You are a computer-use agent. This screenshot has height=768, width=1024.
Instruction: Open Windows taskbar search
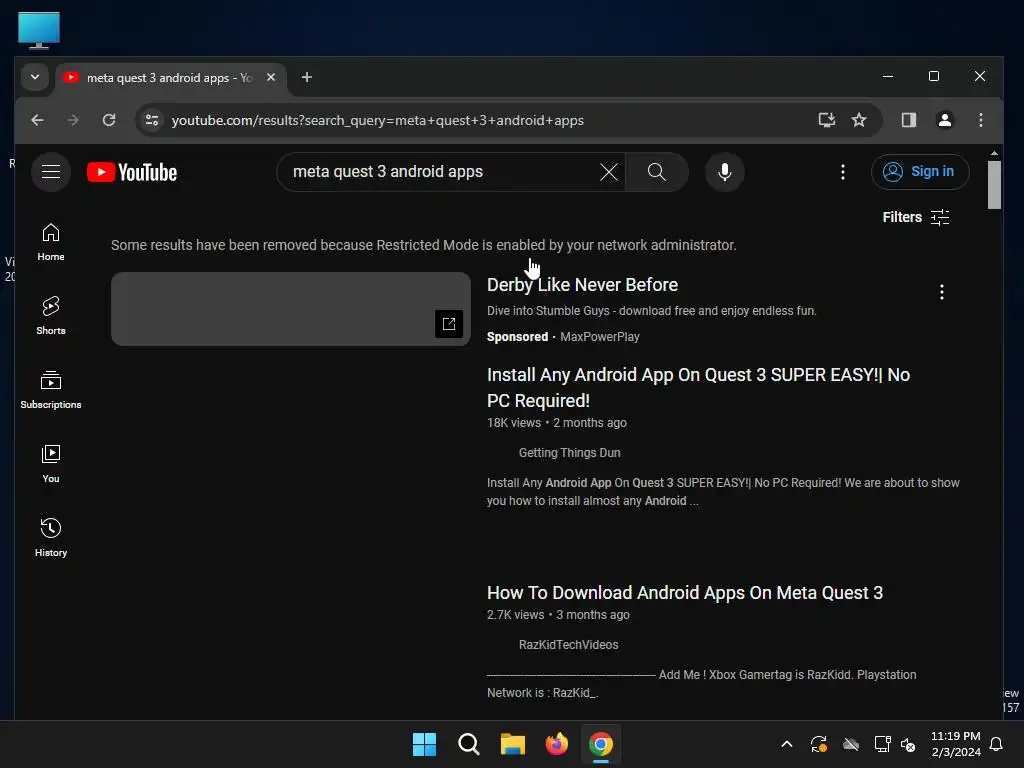click(x=469, y=744)
